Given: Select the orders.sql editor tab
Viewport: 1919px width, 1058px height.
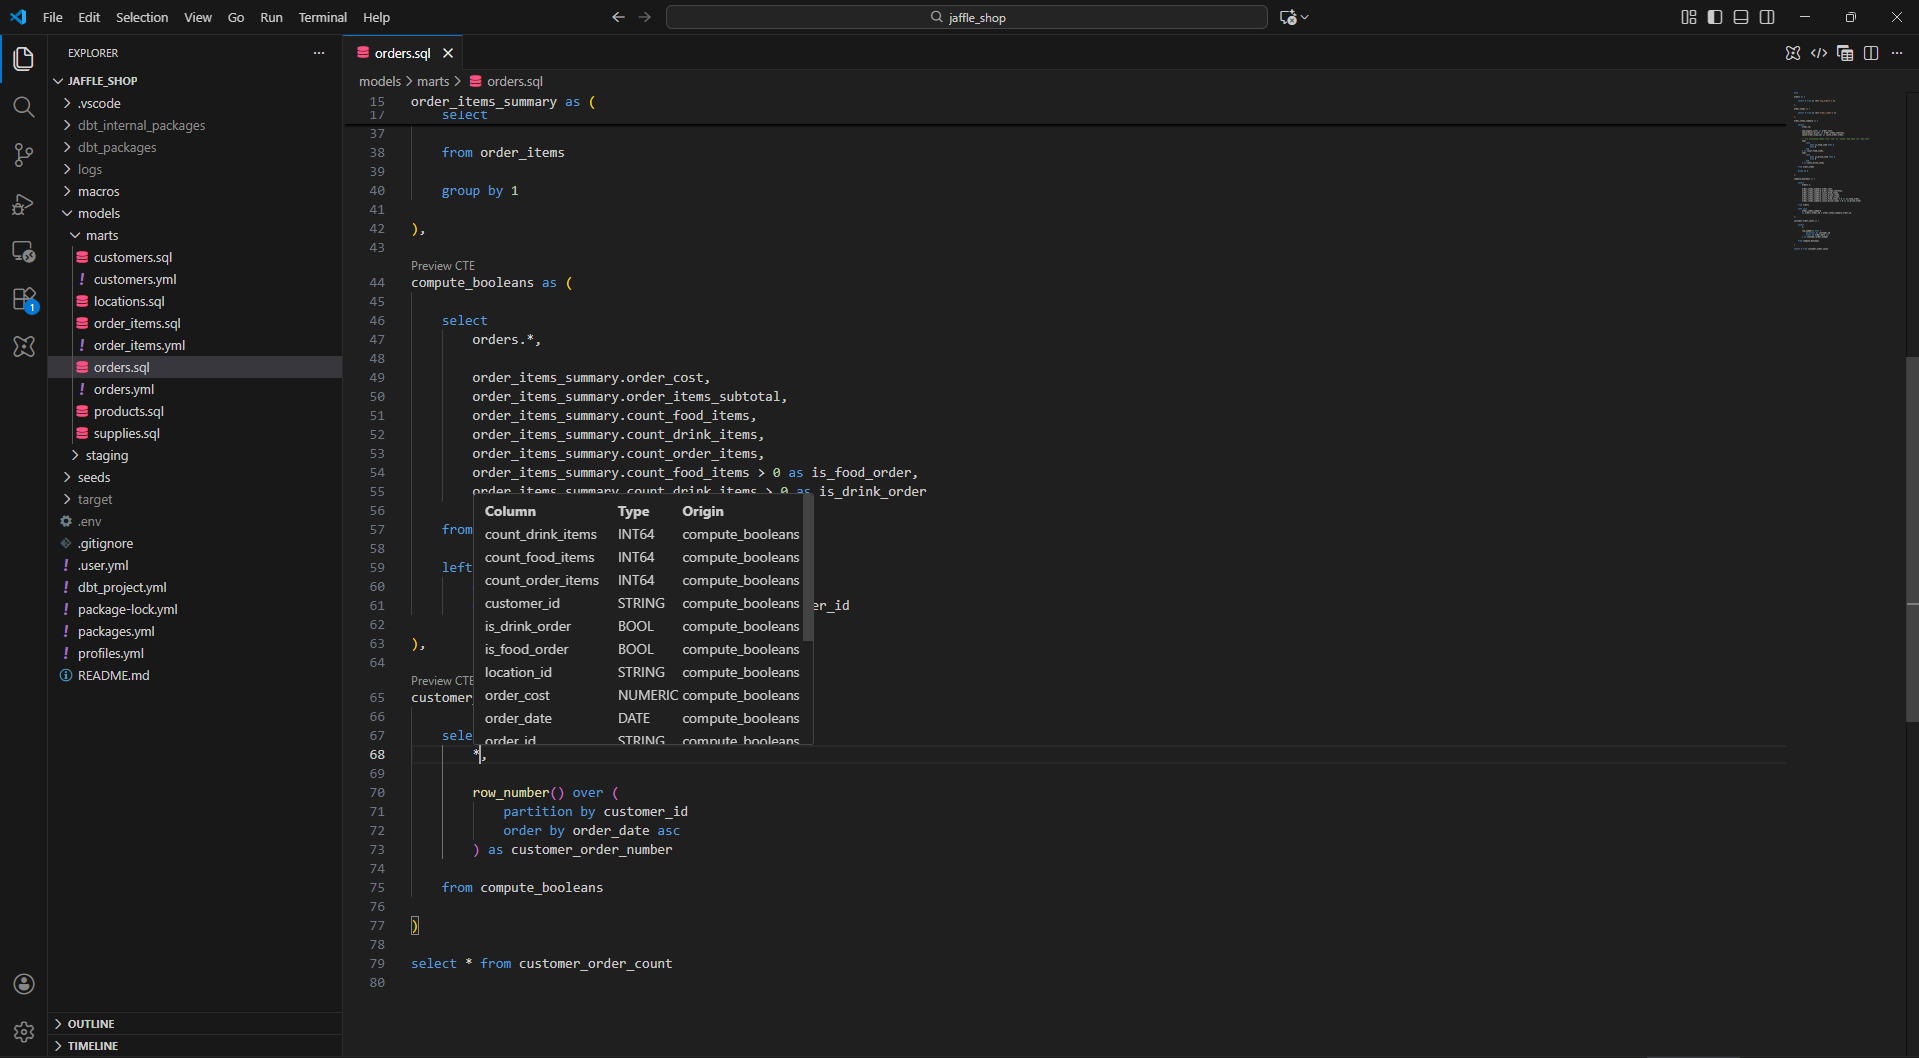Looking at the screenshot, I should tap(402, 53).
